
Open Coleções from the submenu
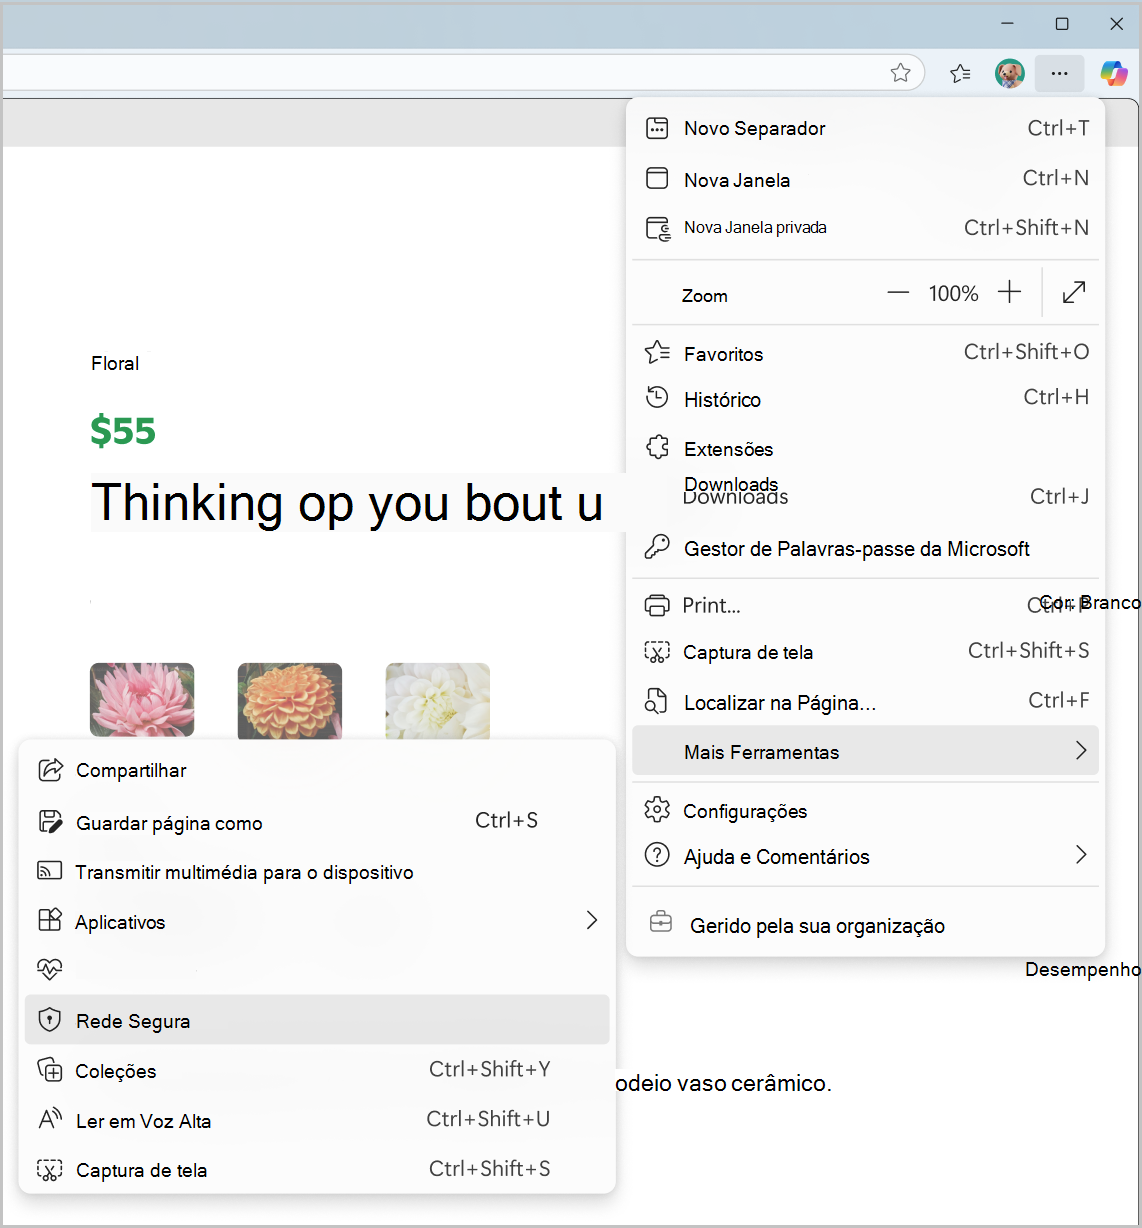click(317, 1070)
